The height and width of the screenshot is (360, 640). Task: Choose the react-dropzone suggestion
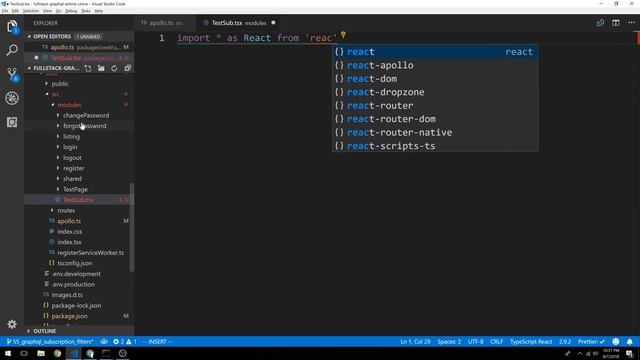tap(435, 92)
